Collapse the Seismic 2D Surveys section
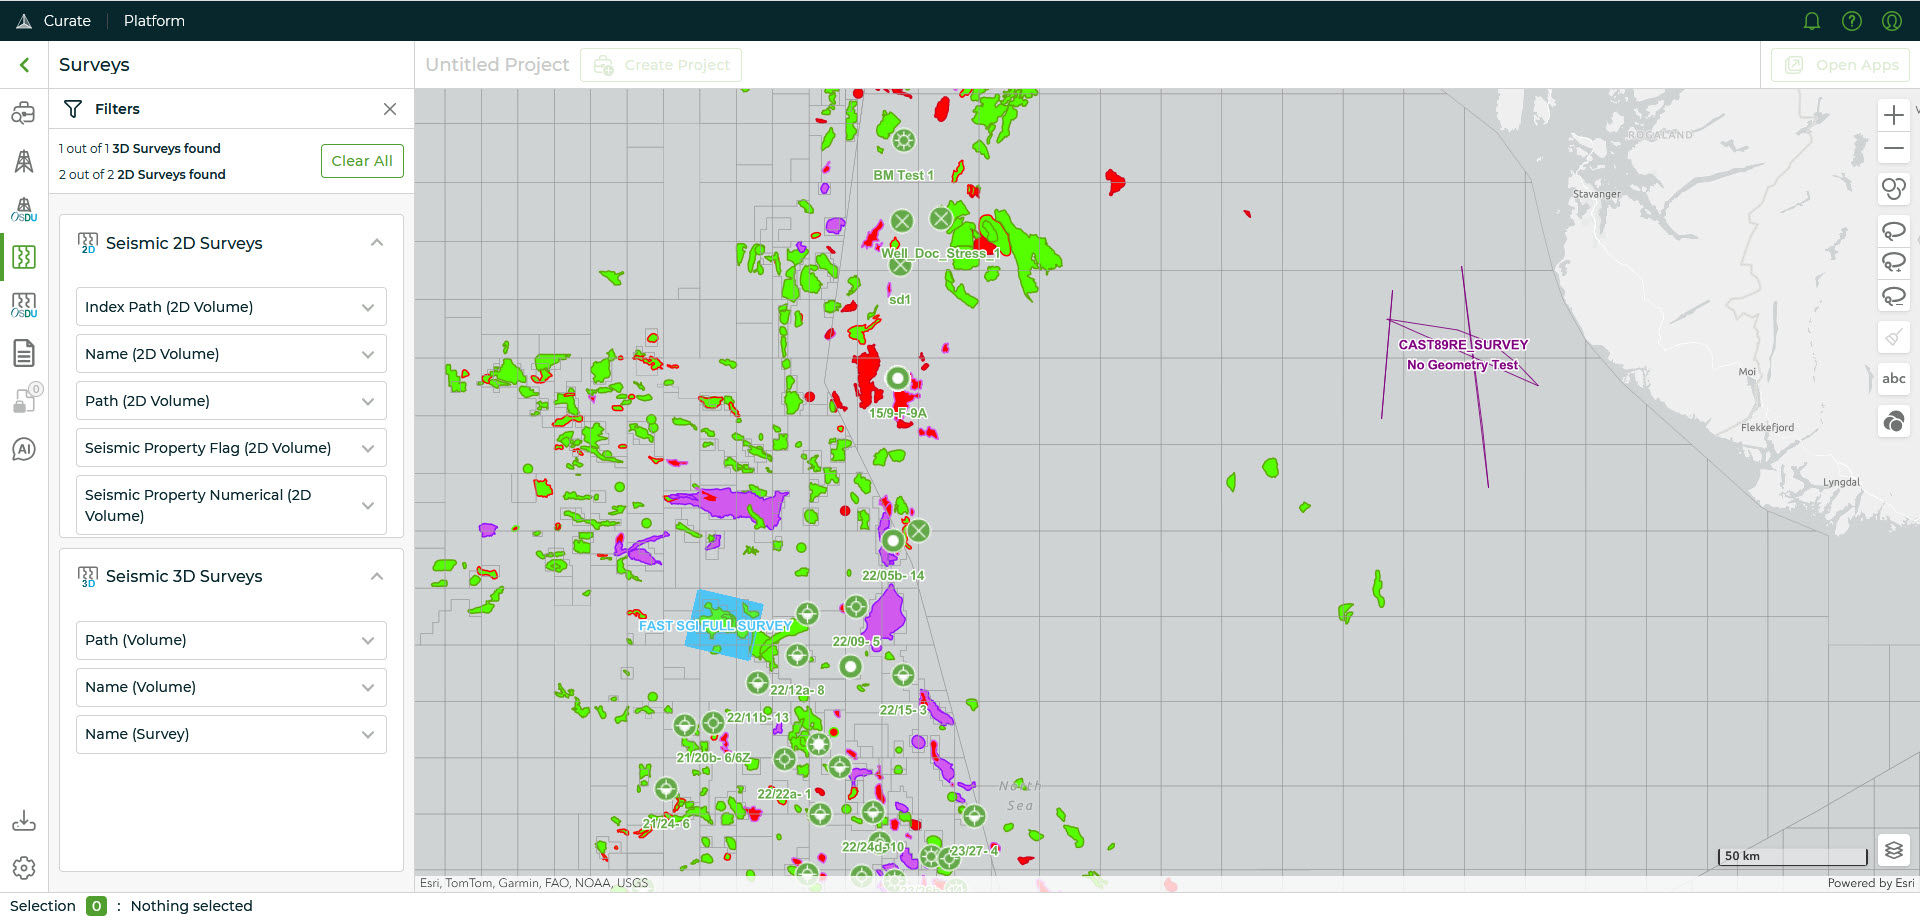1920x920 pixels. point(377,243)
